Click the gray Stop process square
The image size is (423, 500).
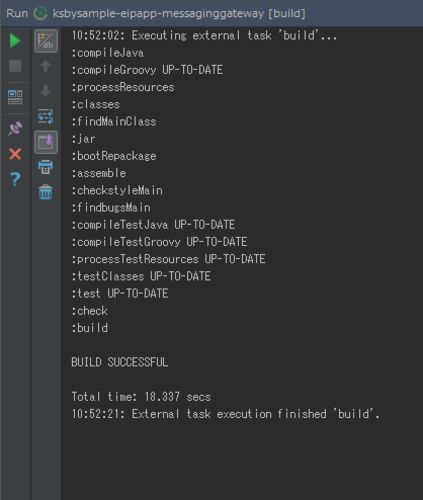coord(15,66)
